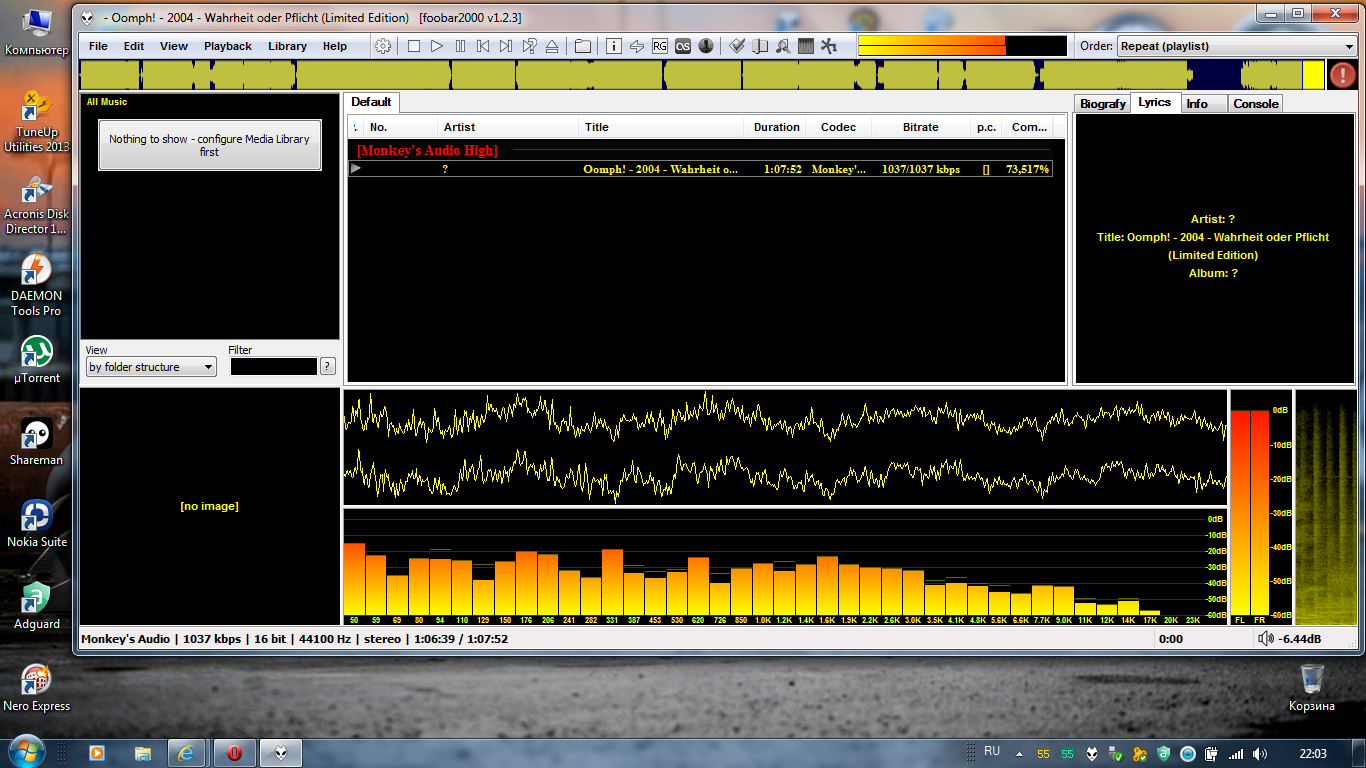Screen dimensions: 1366x768
Task: Click the eject/open file icon
Action: tap(553, 46)
